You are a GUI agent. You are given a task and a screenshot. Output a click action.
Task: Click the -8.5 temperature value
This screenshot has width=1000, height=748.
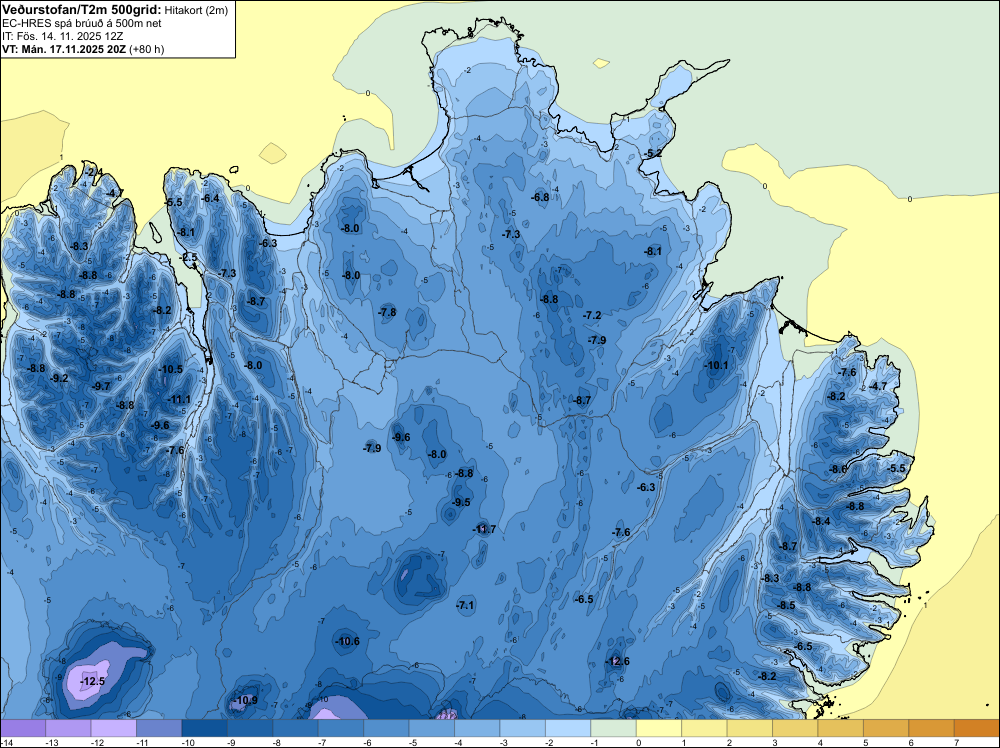pos(786,605)
